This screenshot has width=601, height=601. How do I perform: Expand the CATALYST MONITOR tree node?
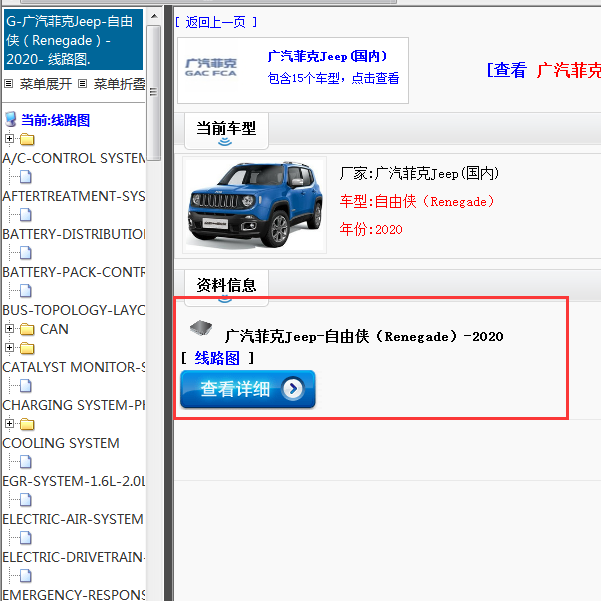10,347
